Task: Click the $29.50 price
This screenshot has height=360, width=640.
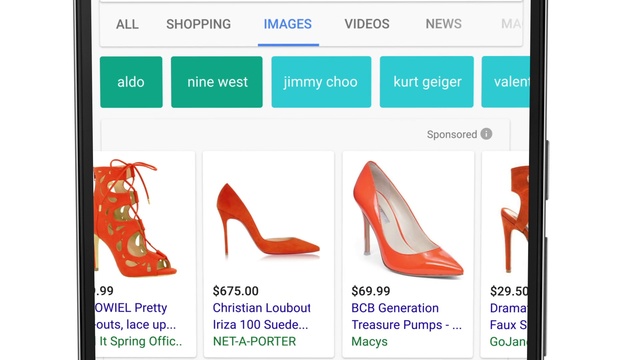Action: [x=509, y=291]
